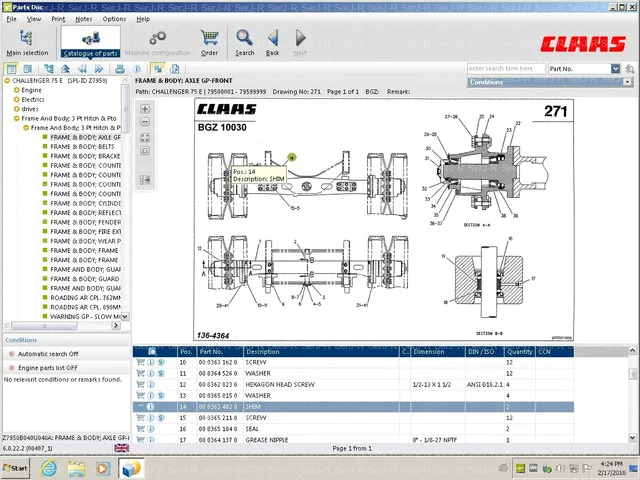640x480 pixels.
Task: Open the View menu
Action: point(34,19)
